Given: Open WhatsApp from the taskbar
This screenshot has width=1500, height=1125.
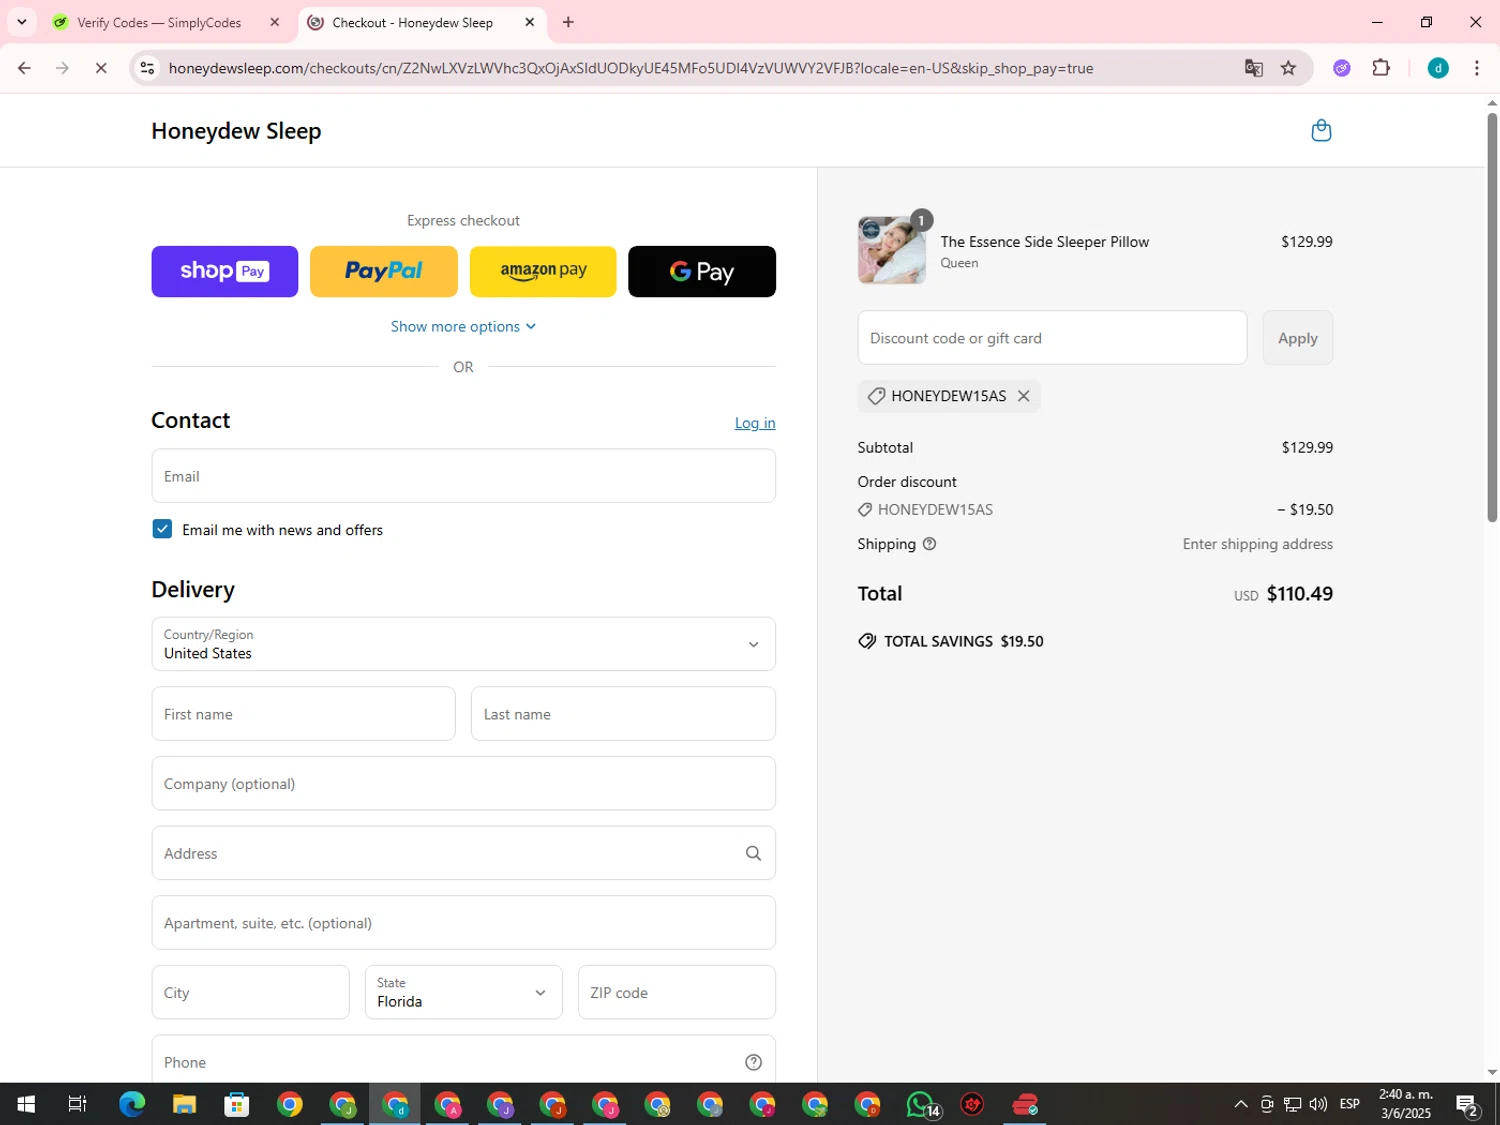Looking at the screenshot, I should pyautogui.click(x=921, y=1104).
